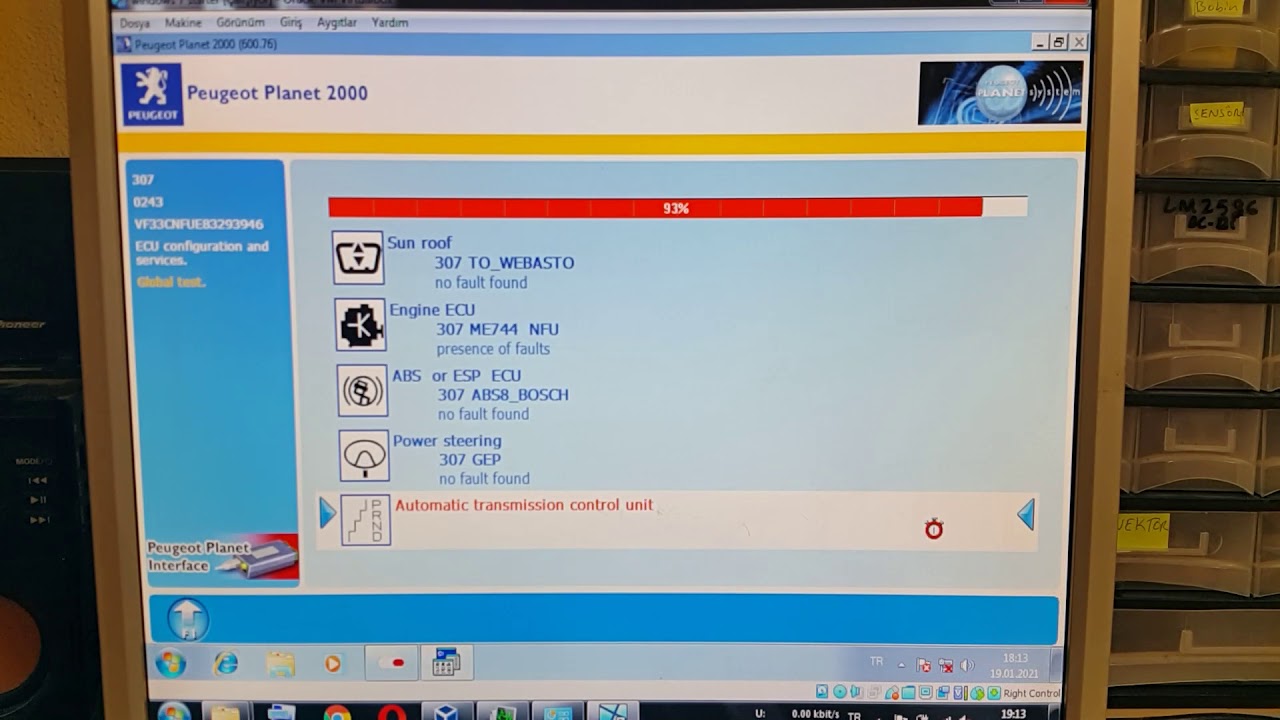Restore the Peugeot Planet 2000 inner window
This screenshot has width=1280, height=720.
[x=1059, y=43]
